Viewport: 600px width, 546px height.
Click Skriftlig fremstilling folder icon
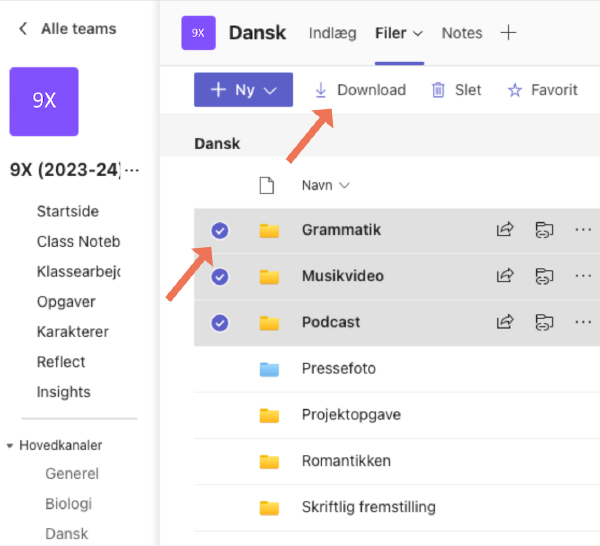[269, 508]
